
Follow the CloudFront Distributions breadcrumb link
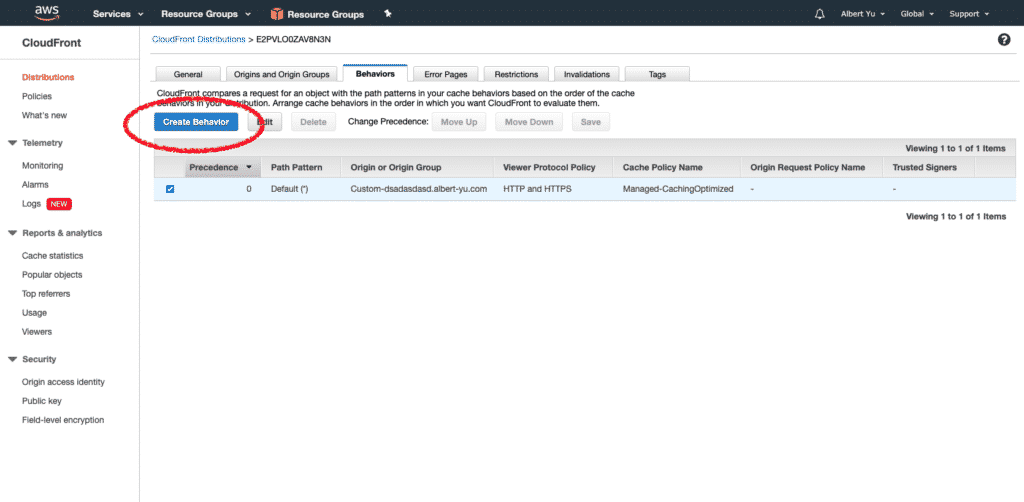click(199, 39)
